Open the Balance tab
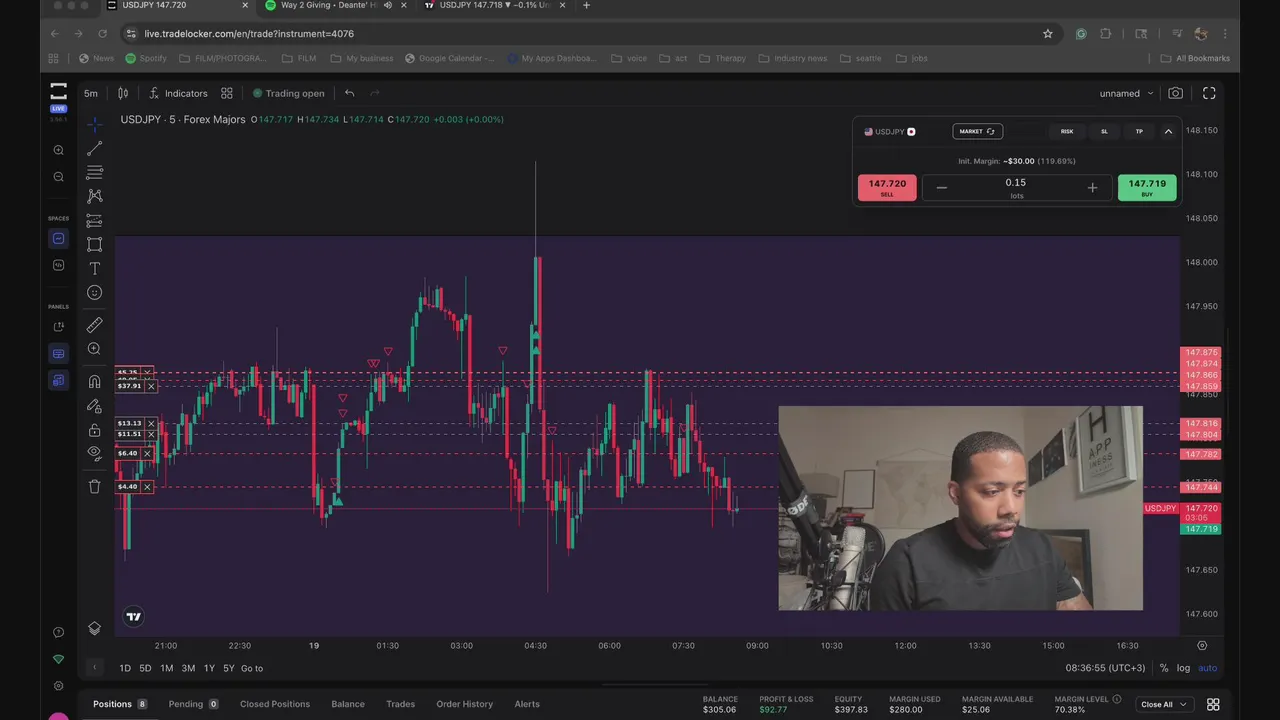This screenshot has height=720, width=1280. (348, 704)
